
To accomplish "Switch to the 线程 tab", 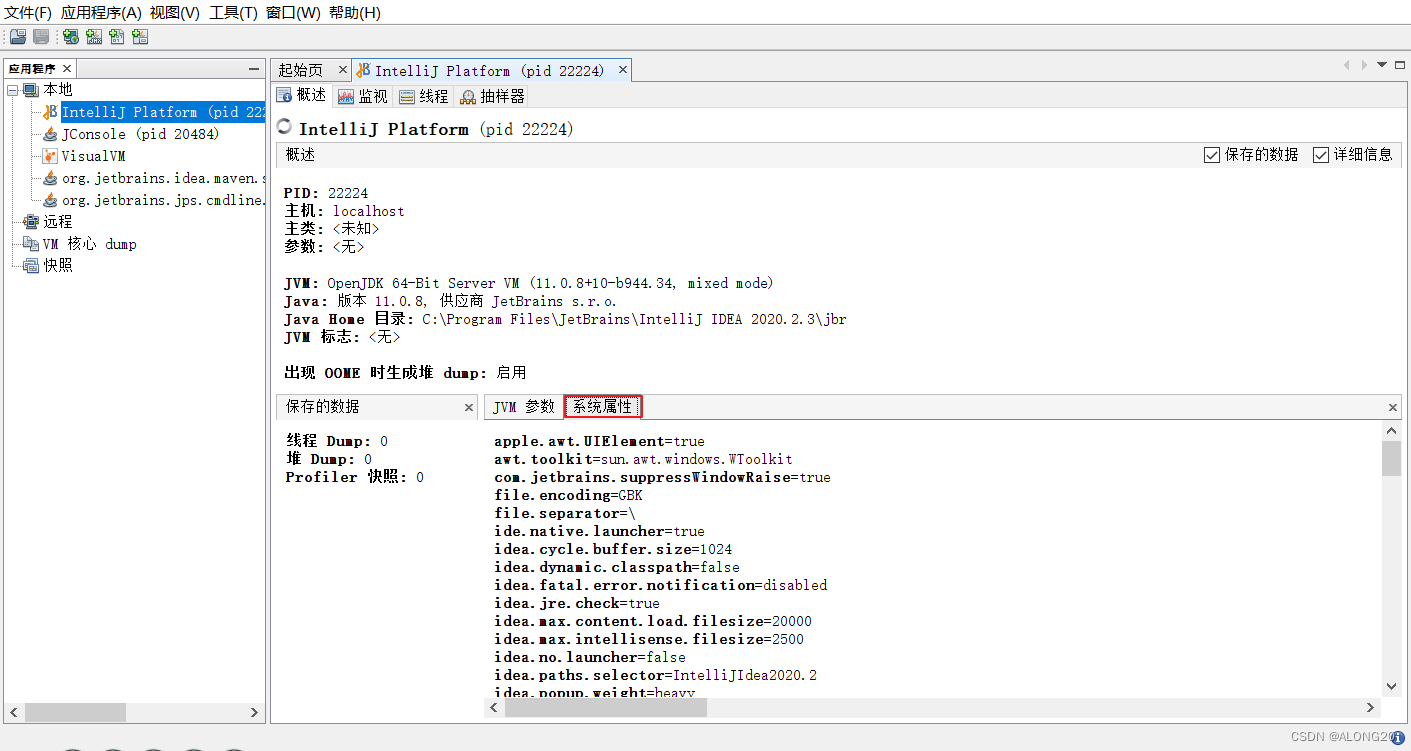I will coord(424,96).
